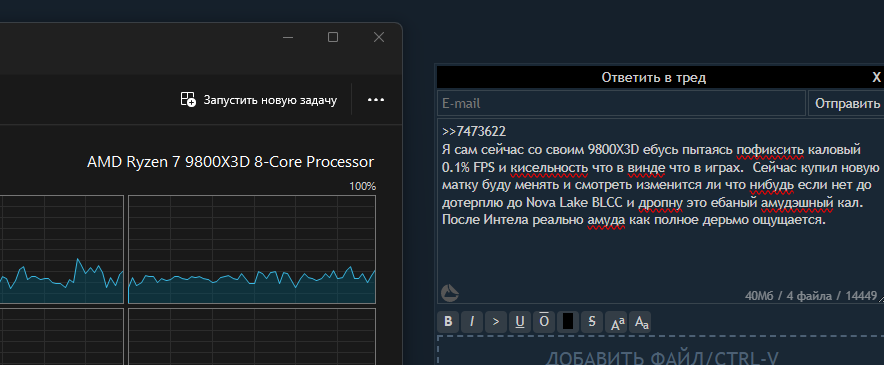Apply underline formatting with the U button
This screenshot has width=884, height=365.
(x=520, y=322)
